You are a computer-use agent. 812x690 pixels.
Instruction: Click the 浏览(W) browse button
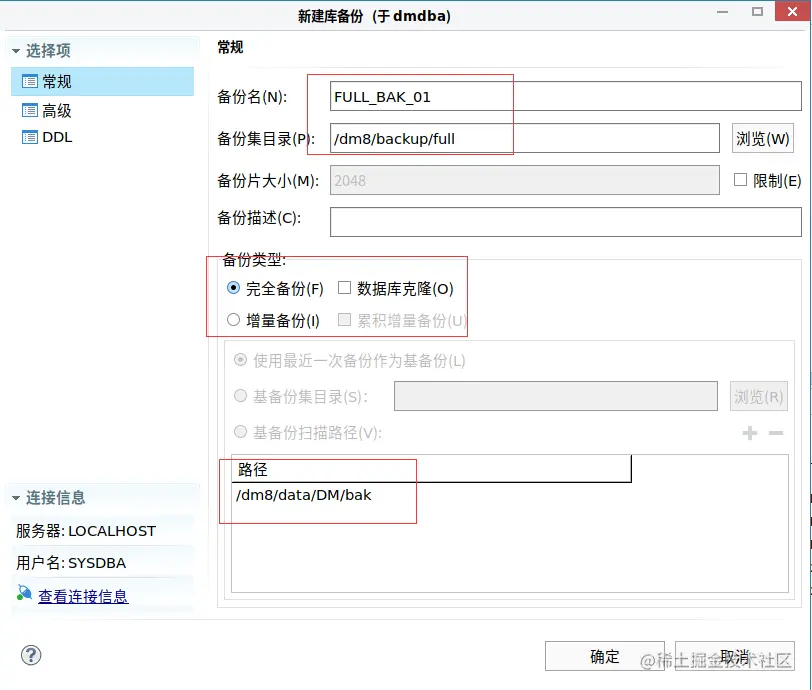(x=763, y=137)
